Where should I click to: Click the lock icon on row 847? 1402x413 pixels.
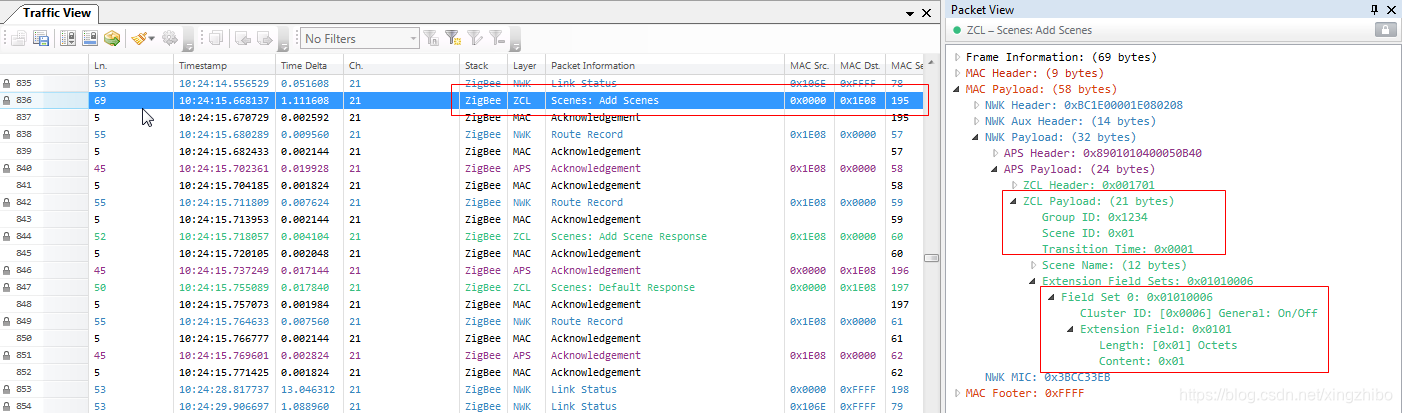coord(7,288)
